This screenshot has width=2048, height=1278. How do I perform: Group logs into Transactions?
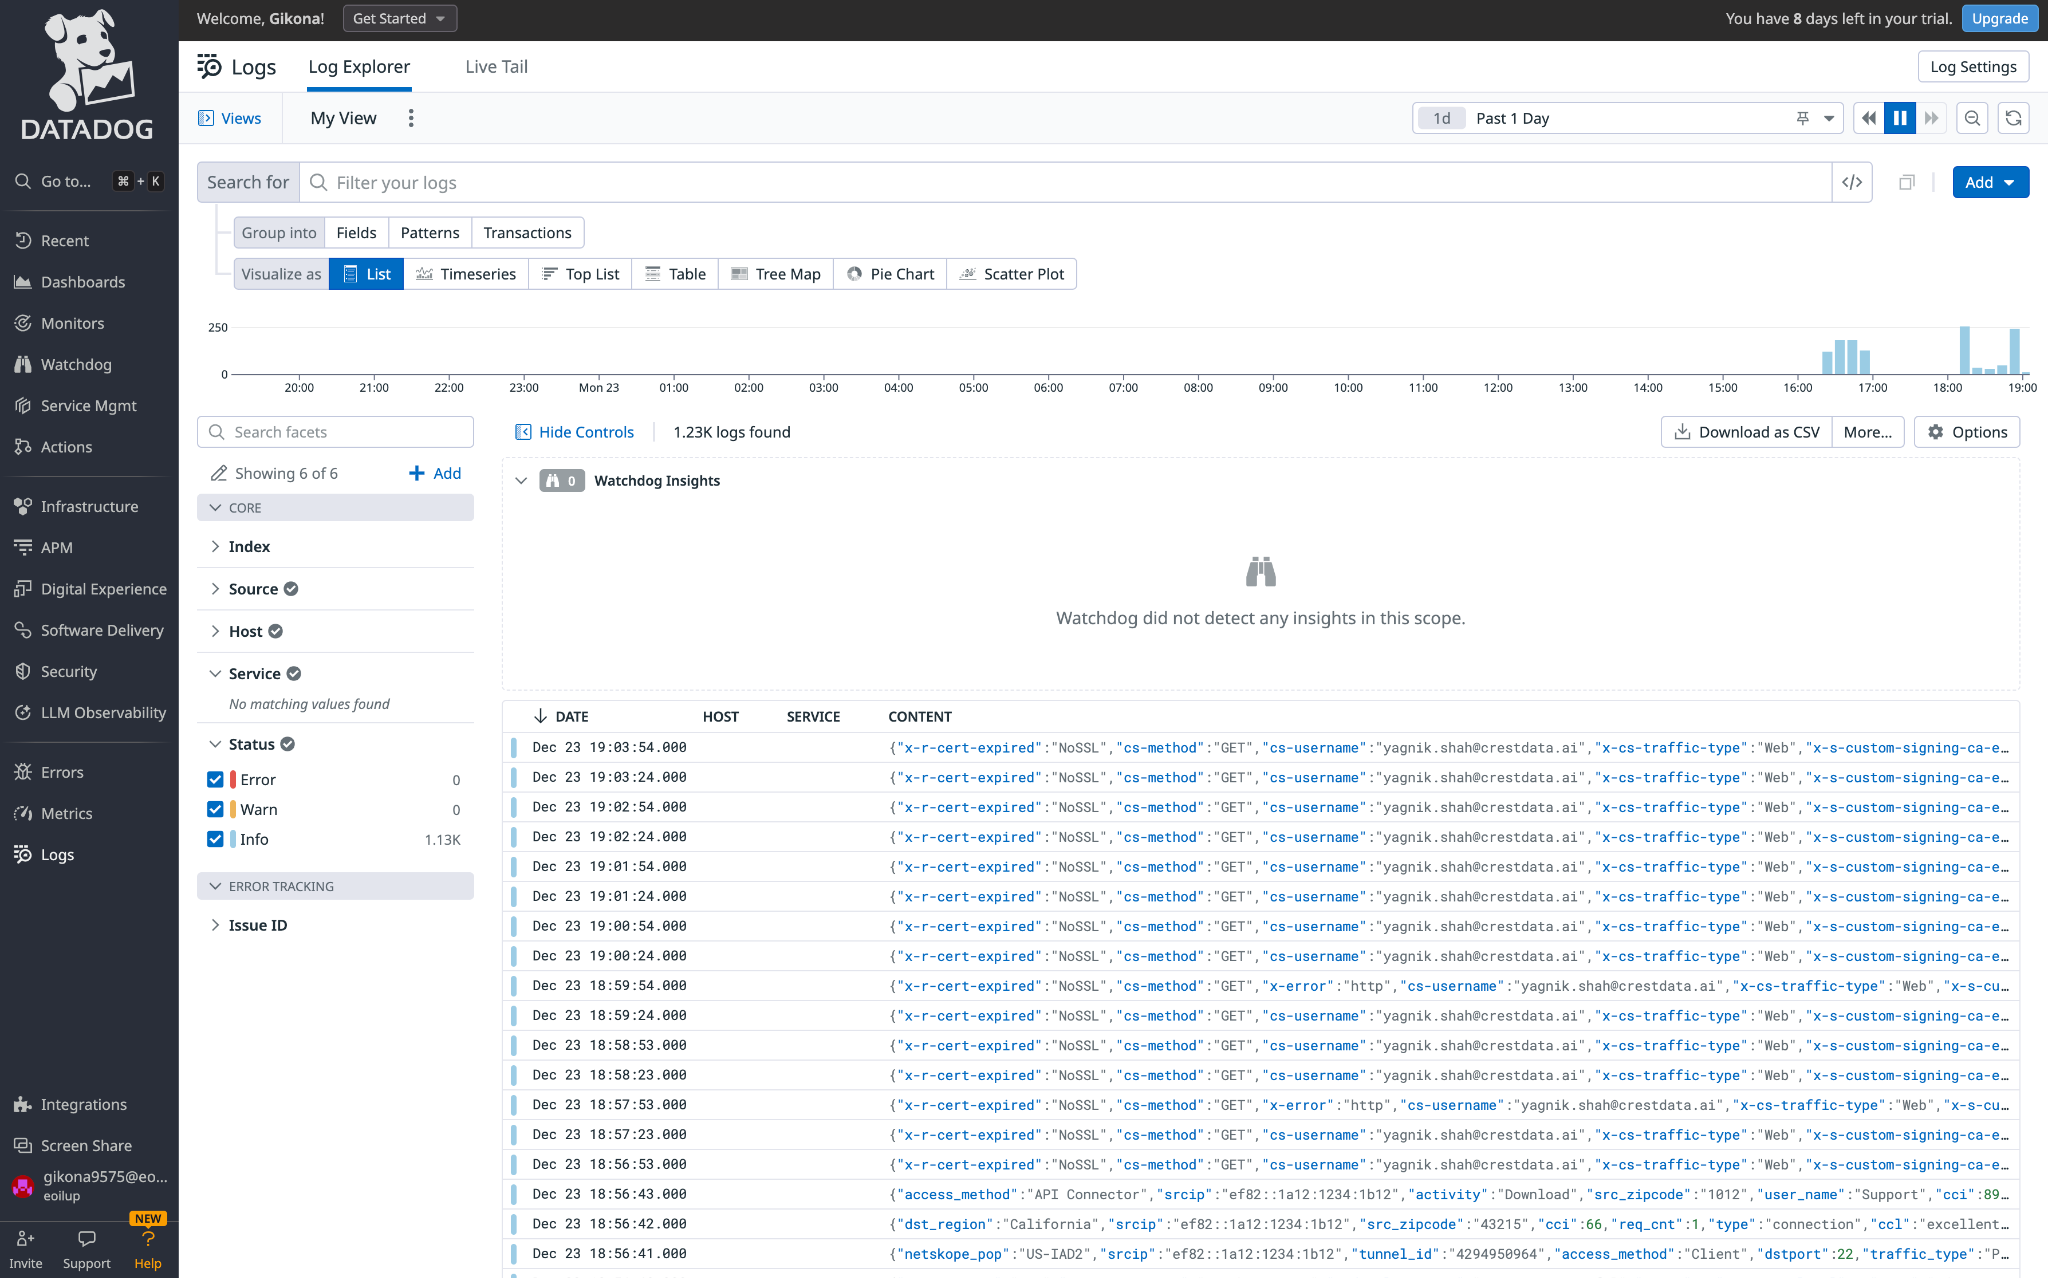(x=527, y=233)
